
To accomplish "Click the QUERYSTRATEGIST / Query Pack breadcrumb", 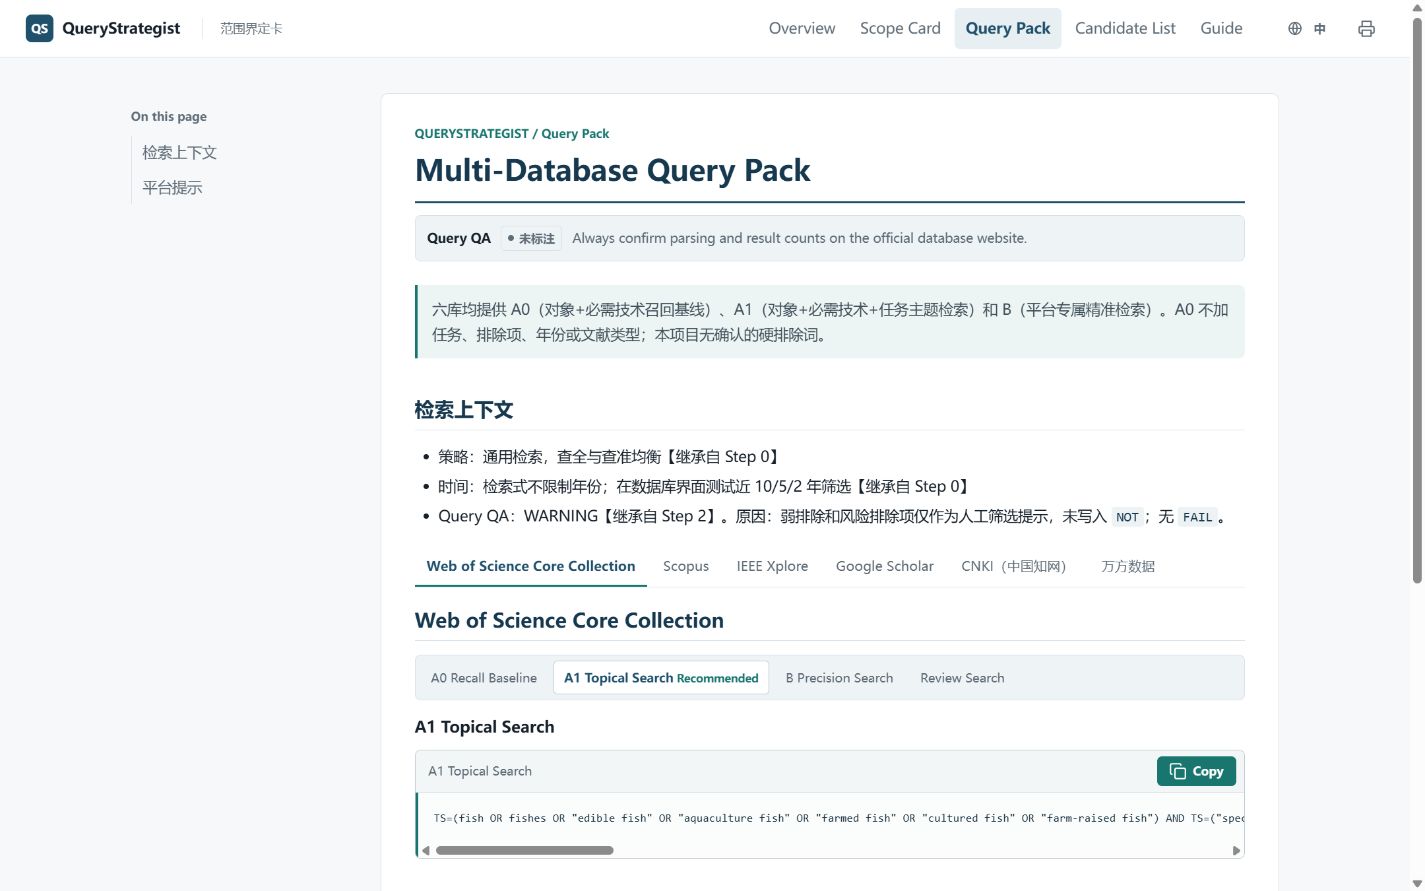I will click(512, 133).
